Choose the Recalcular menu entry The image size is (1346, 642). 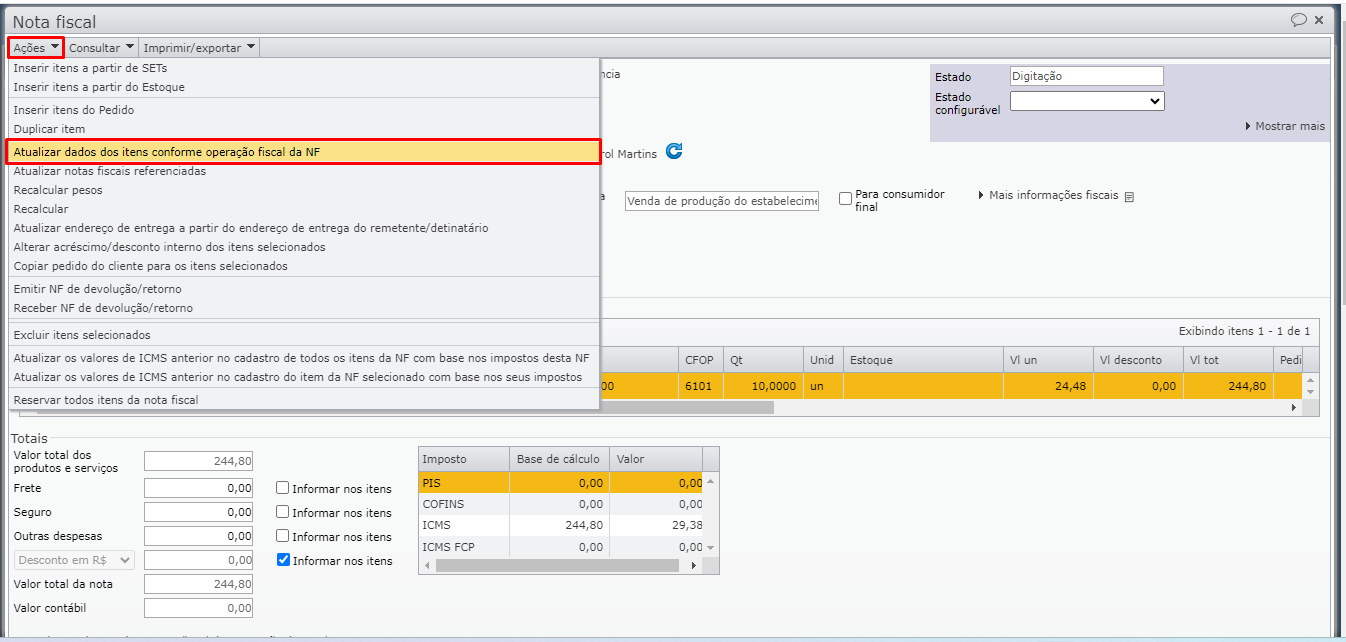(x=304, y=209)
